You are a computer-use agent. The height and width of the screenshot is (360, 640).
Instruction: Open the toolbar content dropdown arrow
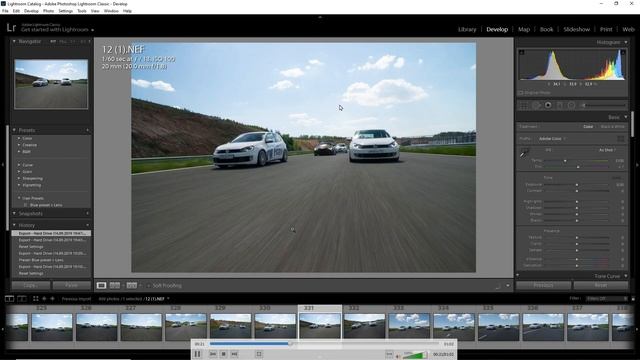click(x=508, y=286)
